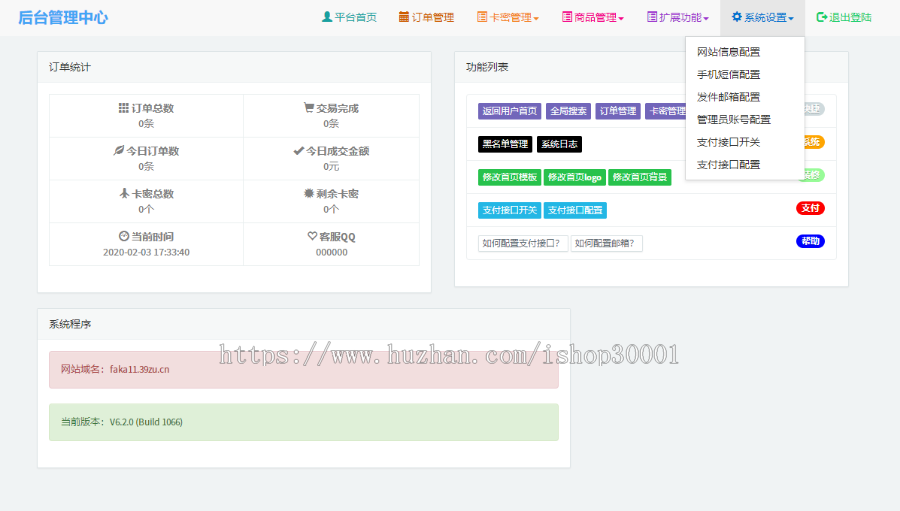Click the purple 全局搜索 button
900x511 pixels.
tap(568, 111)
